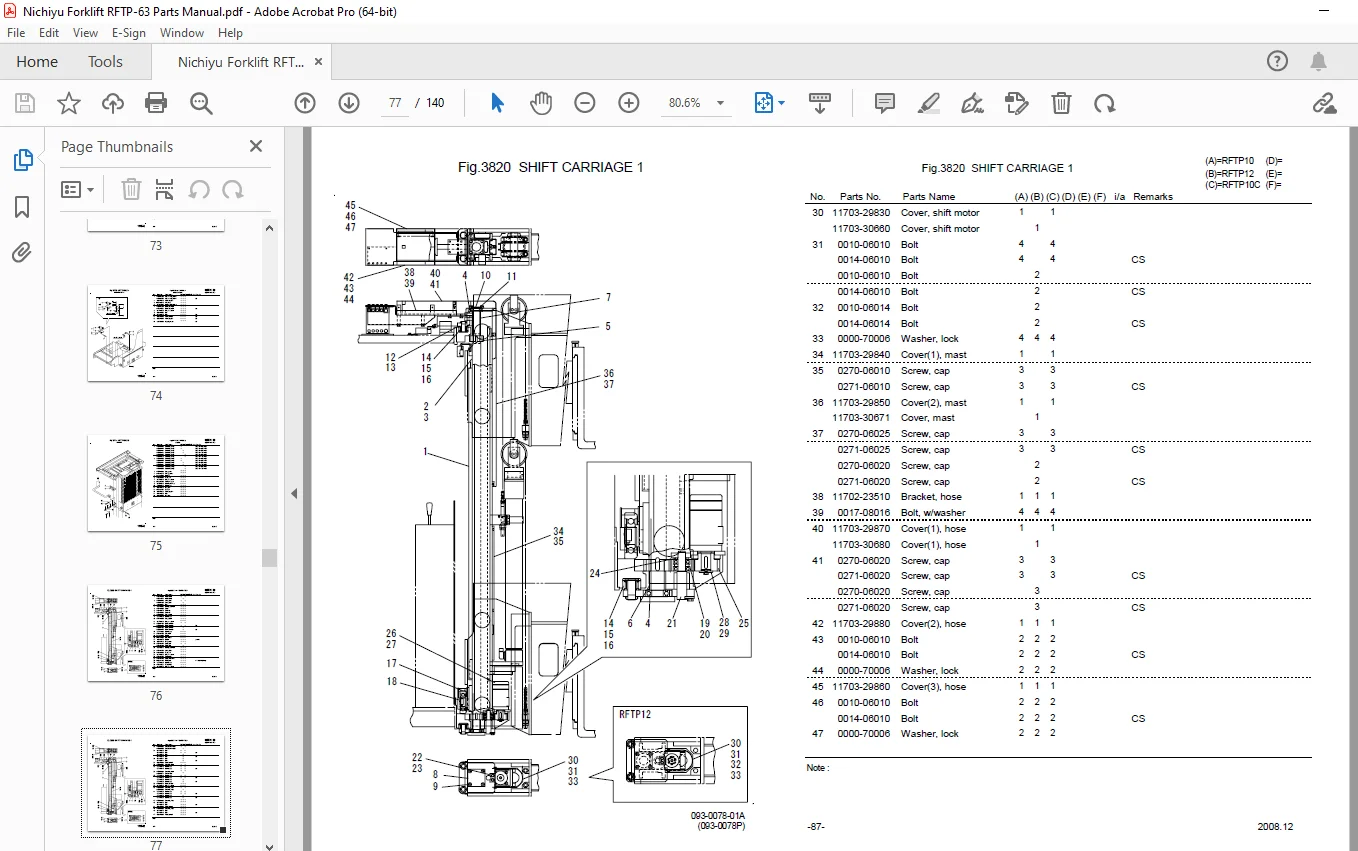Zoom out with minus button
1358x851 pixels.
(585, 103)
